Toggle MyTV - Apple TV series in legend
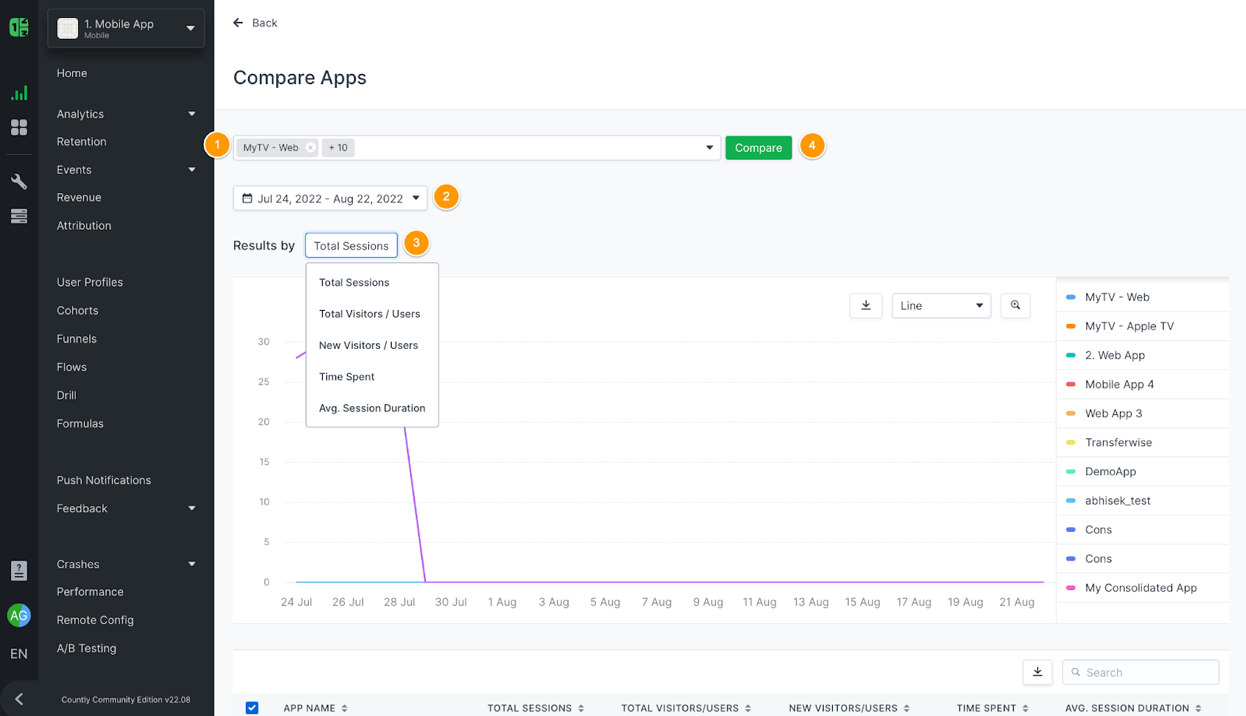 pyautogui.click(x=1143, y=326)
